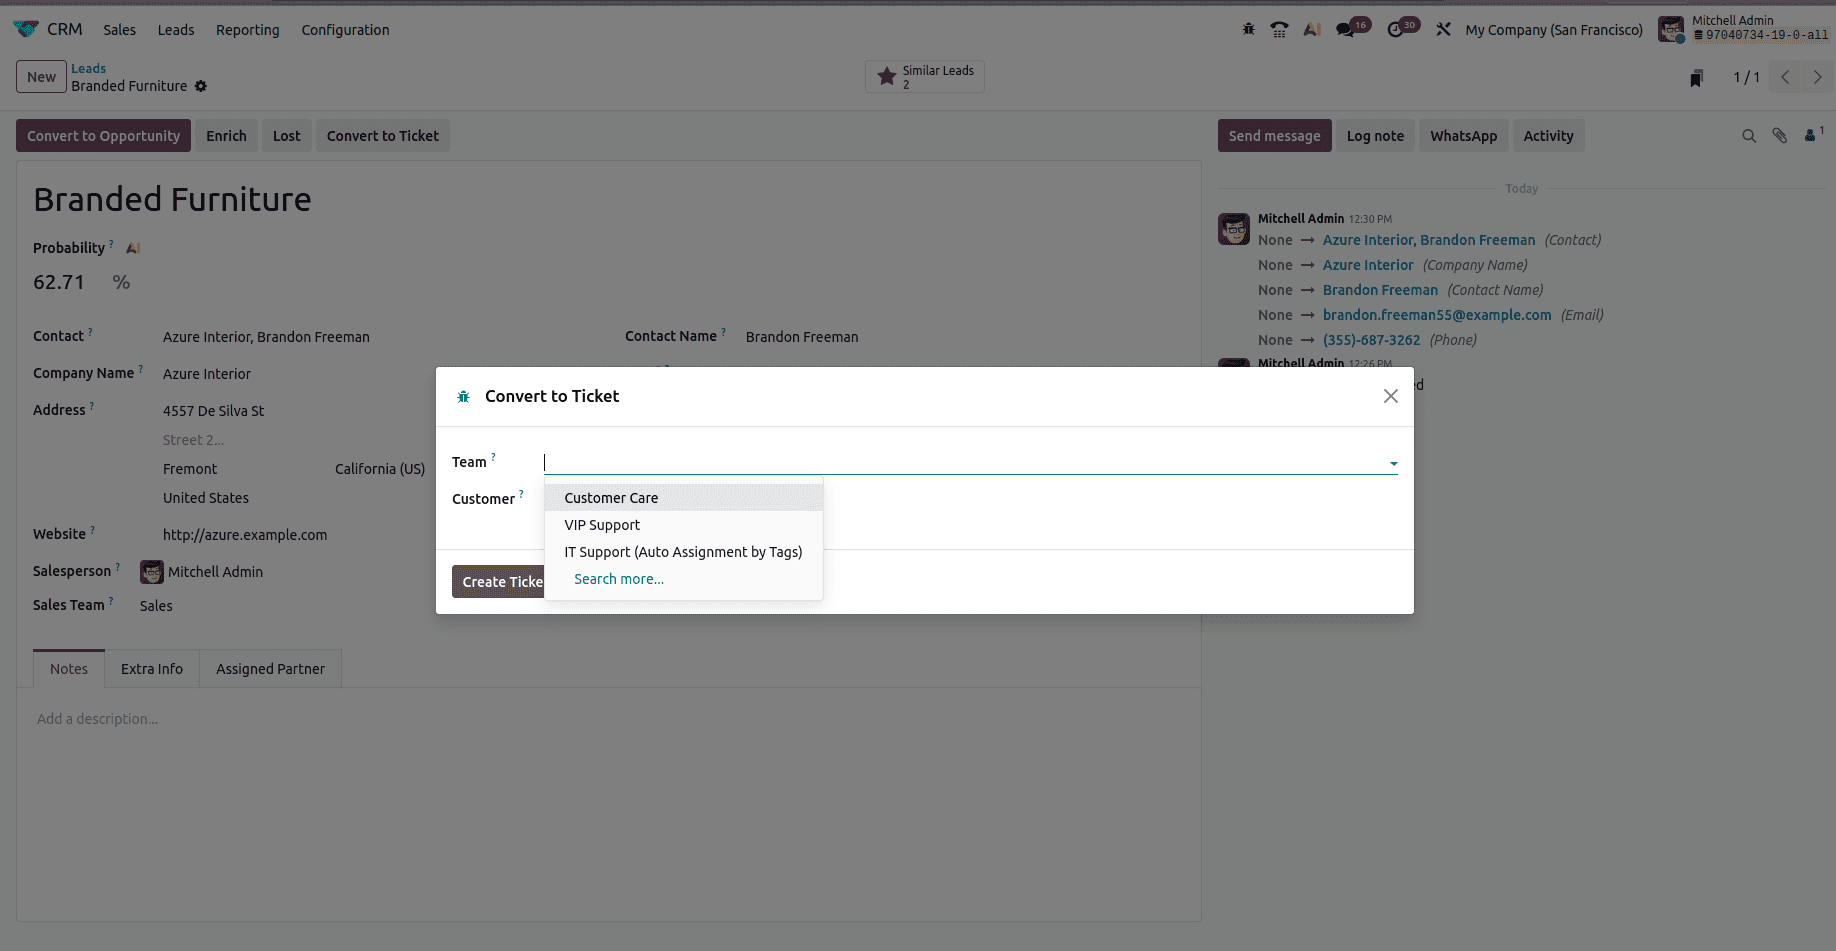This screenshot has height=951, width=1836.
Task: Open the activities clock icon showing 30
Action: click(x=1396, y=29)
